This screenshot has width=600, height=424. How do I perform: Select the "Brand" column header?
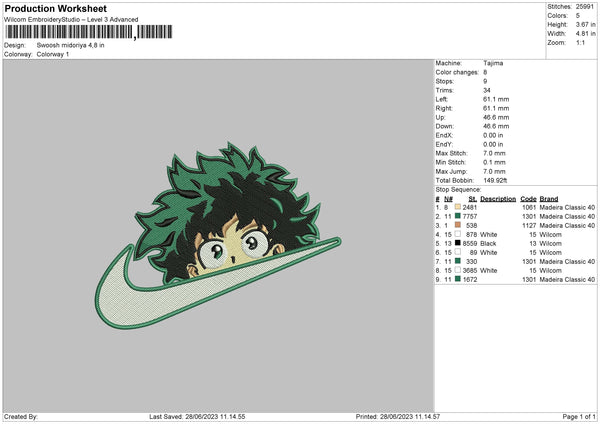click(549, 199)
